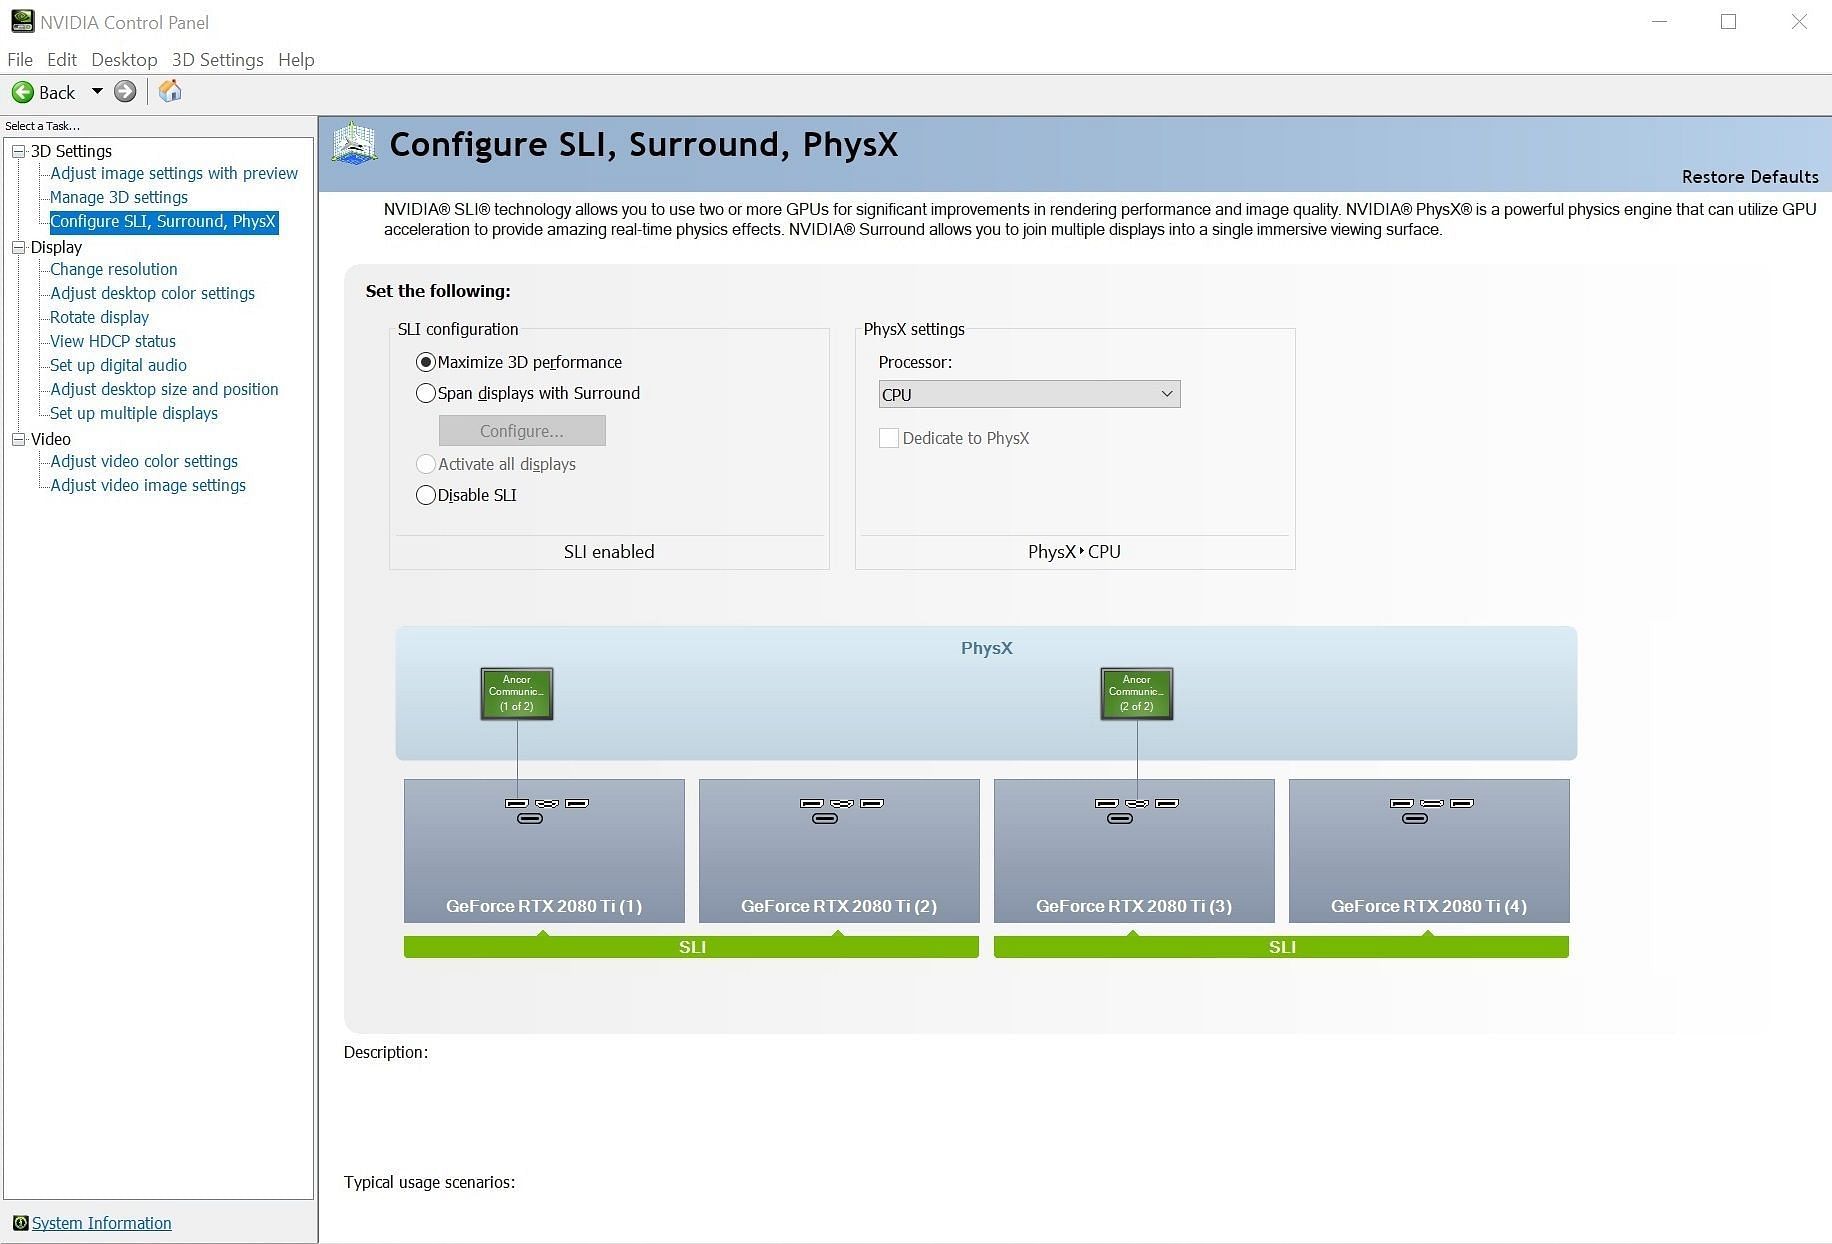The height and width of the screenshot is (1244, 1832).
Task: Open the Edit menu
Action: tap(62, 60)
